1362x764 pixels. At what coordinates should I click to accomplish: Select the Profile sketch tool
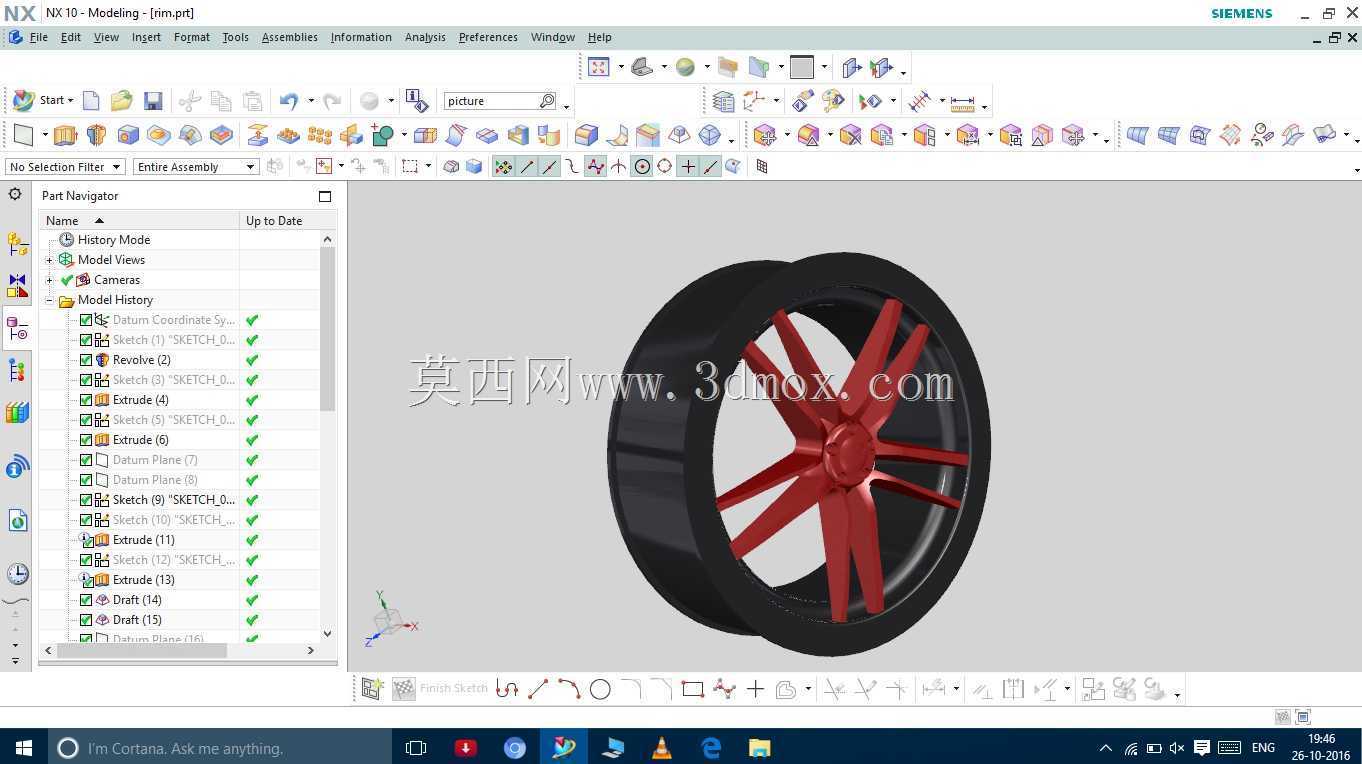pos(507,689)
